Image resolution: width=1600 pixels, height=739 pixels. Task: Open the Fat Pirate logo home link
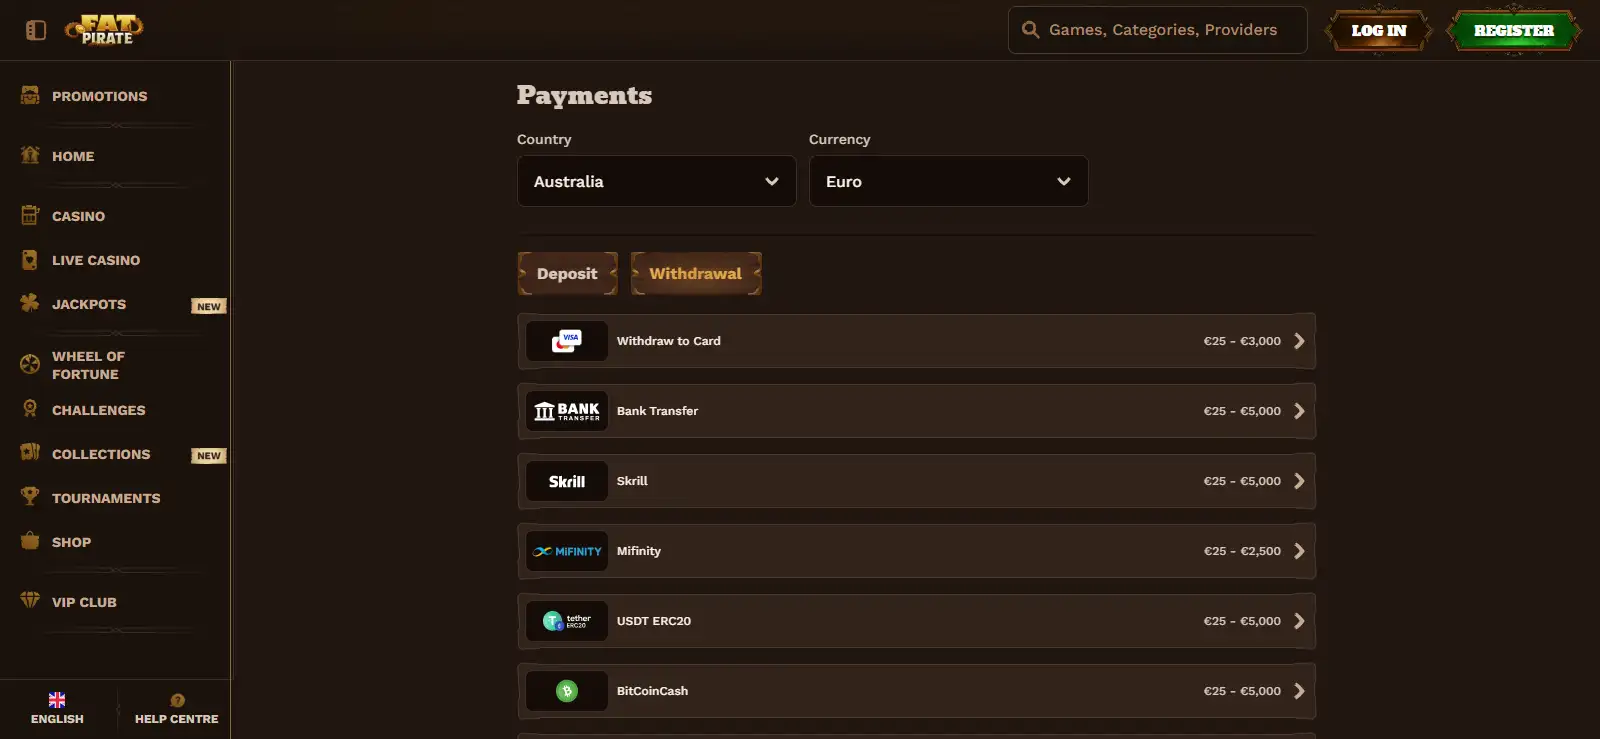pos(105,30)
